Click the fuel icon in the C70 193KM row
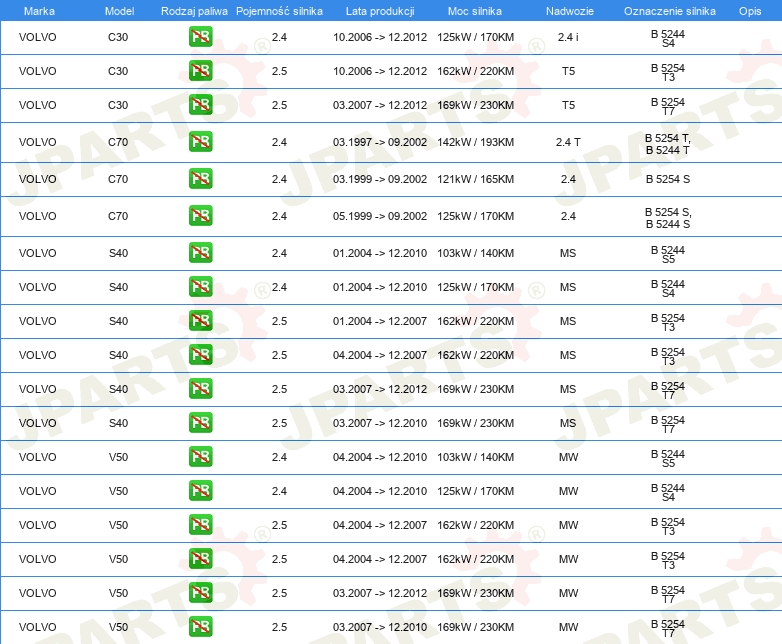The height and width of the screenshot is (644, 782). tap(200, 142)
